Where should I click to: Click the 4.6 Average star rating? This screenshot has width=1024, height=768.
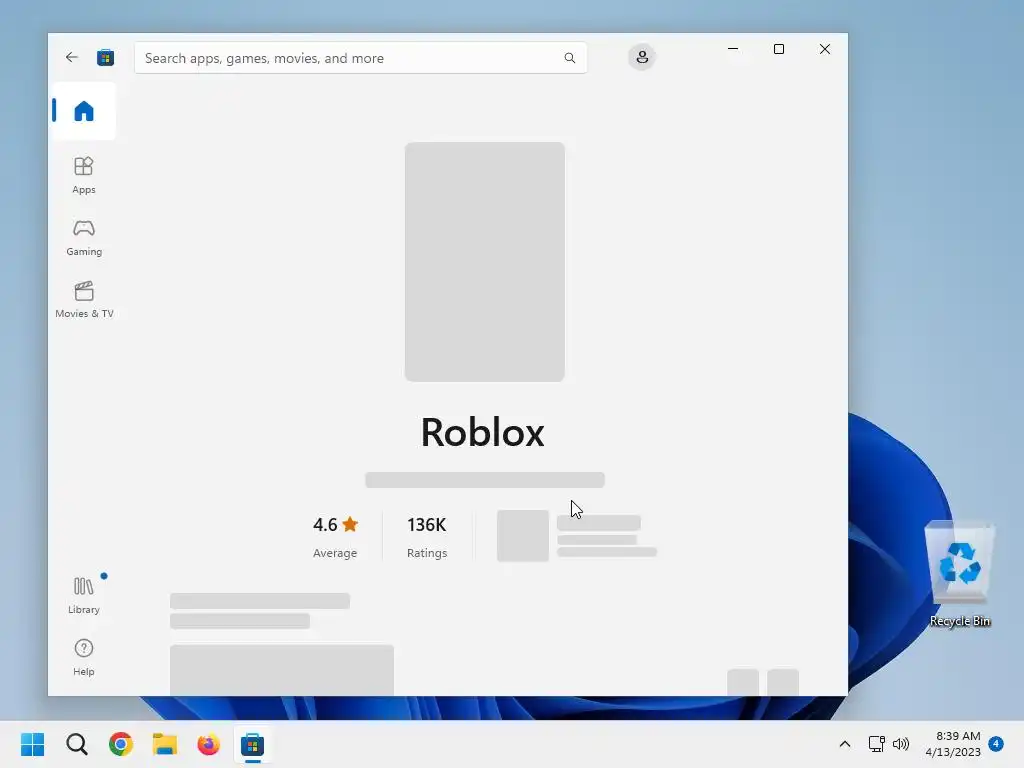pos(335,537)
